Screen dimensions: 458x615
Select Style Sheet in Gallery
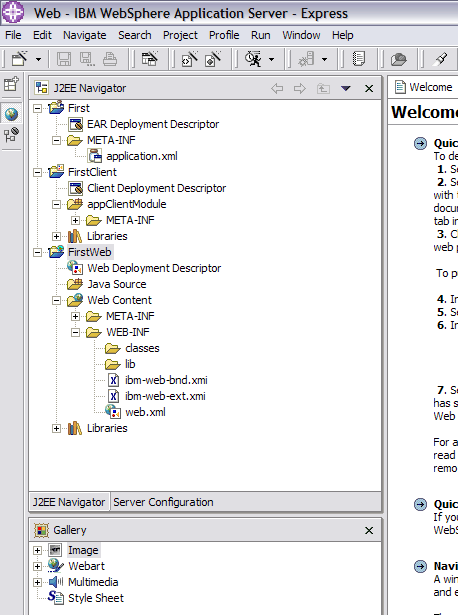[96, 598]
